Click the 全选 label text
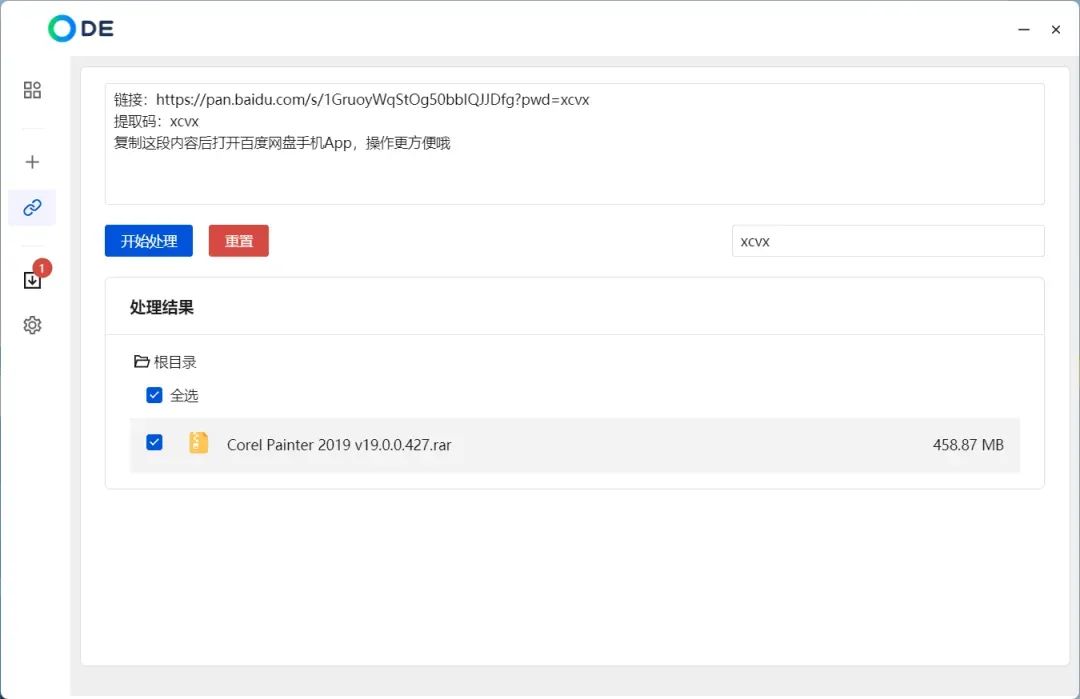 pyautogui.click(x=184, y=395)
